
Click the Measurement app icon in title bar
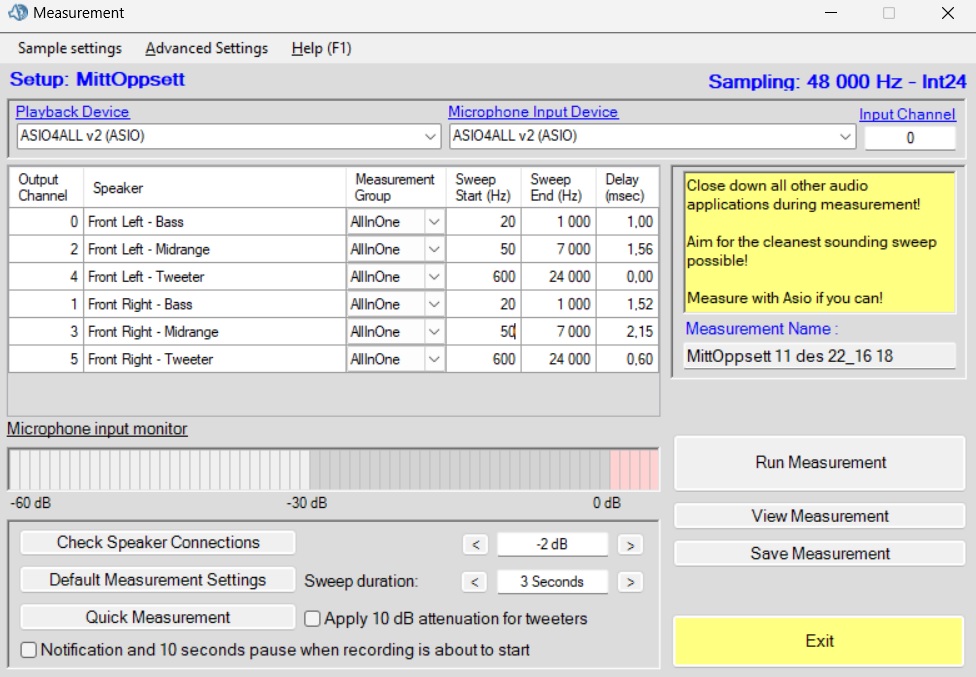tap(18, 13)
